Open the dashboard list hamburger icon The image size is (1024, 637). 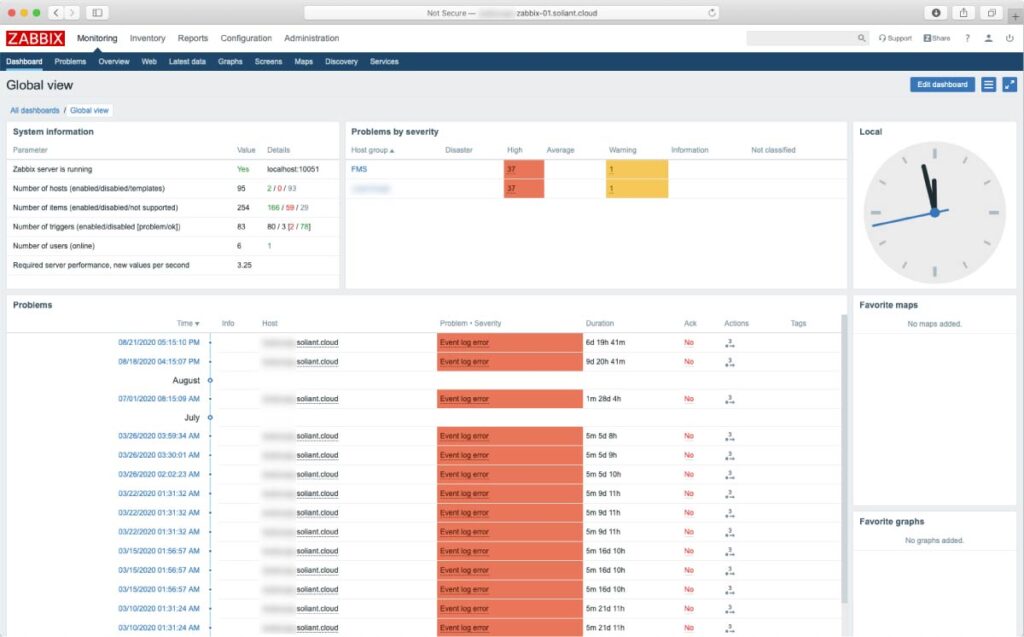pyautogui.click(x=990, y=85)
